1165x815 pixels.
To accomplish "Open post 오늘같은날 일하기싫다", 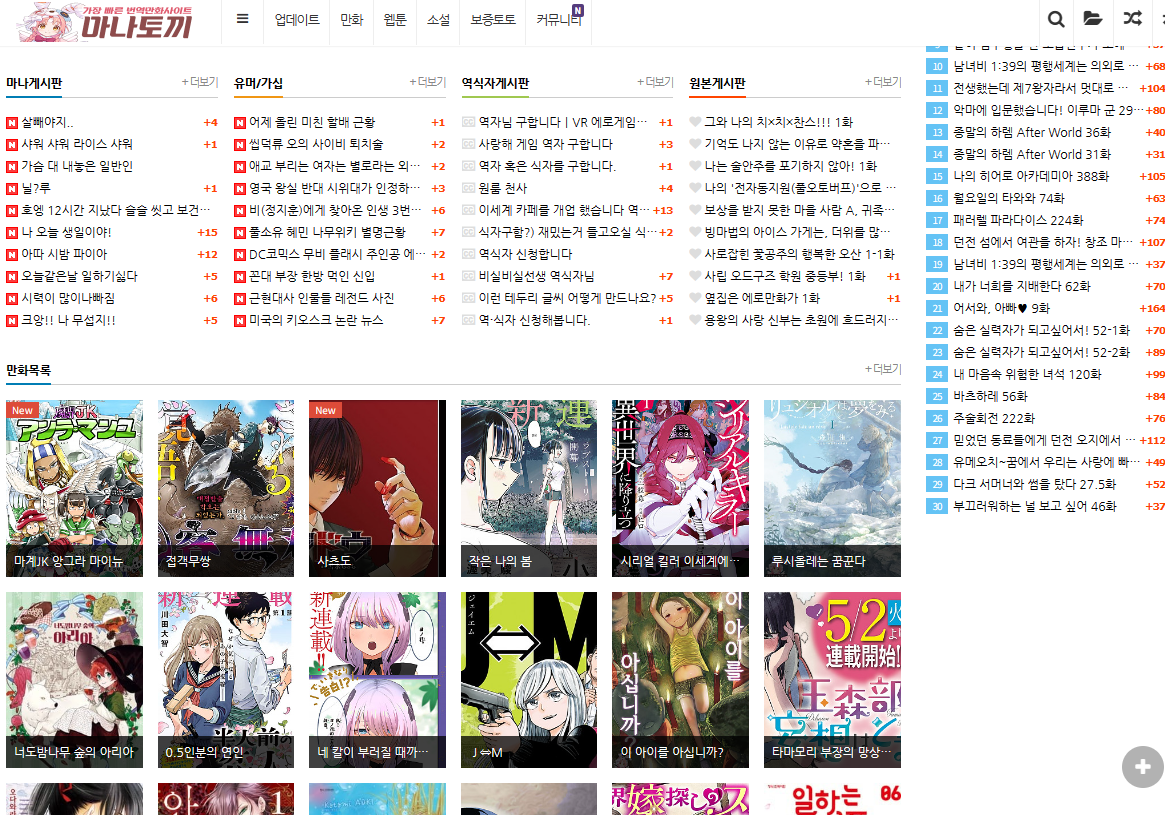I will pos(79,276).
